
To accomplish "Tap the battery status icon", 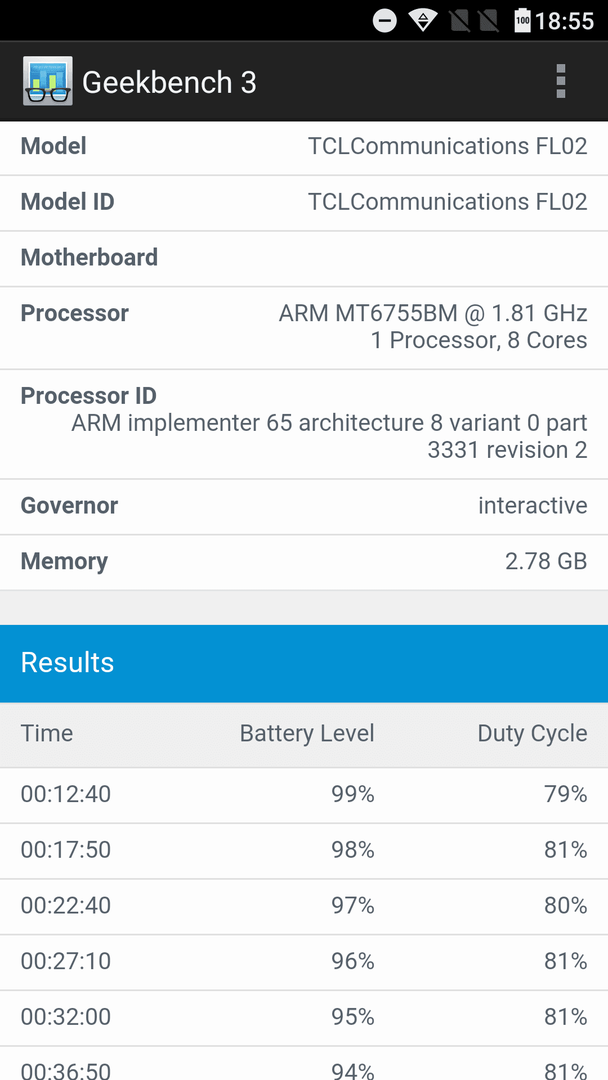I will pos(523,21).
